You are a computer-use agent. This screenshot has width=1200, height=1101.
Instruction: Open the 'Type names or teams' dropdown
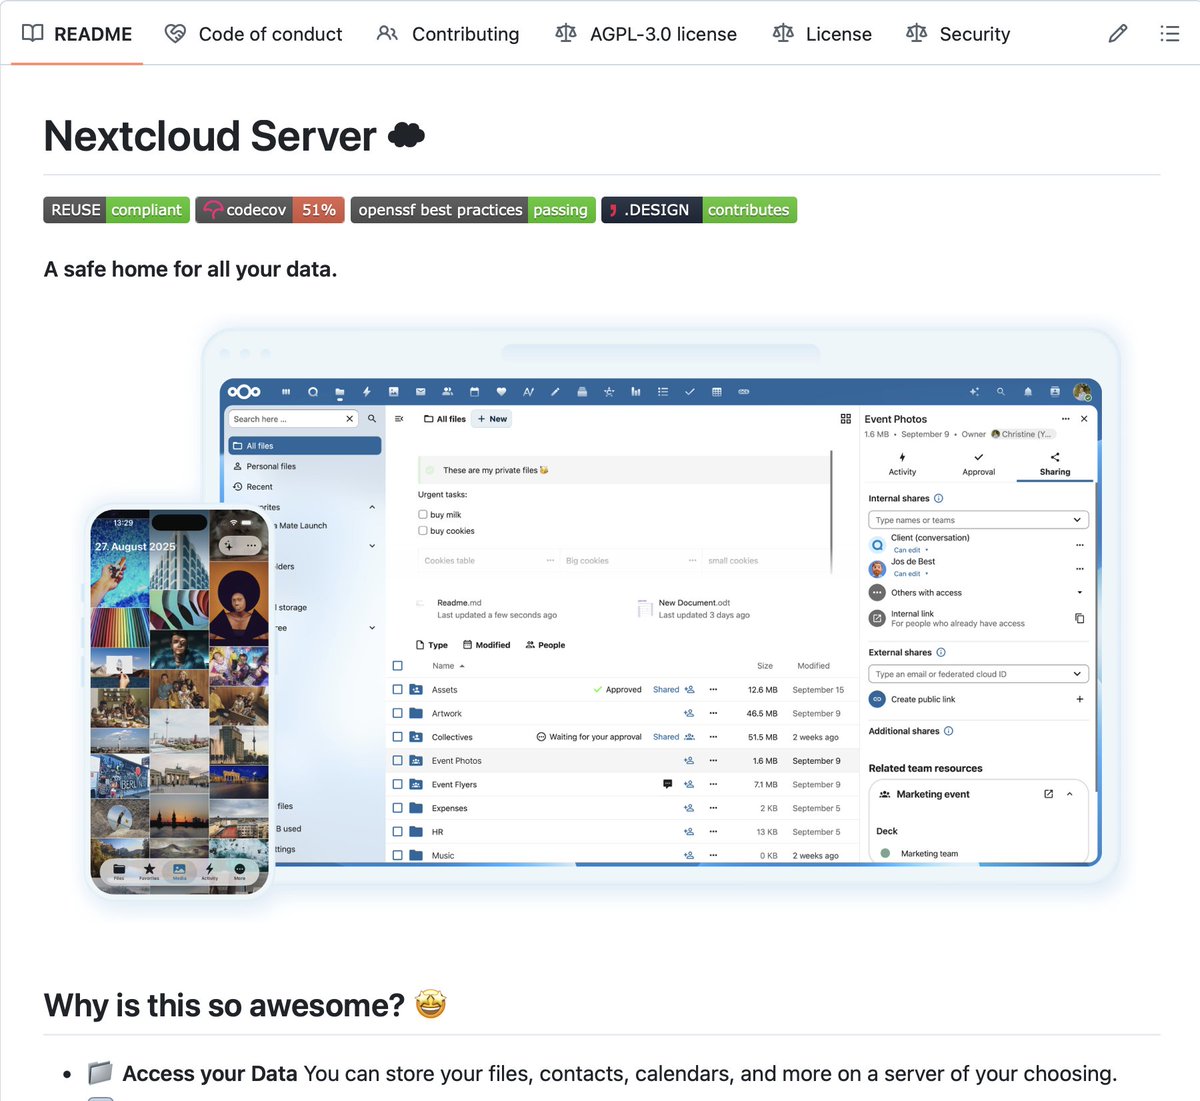tap(978, 520)
